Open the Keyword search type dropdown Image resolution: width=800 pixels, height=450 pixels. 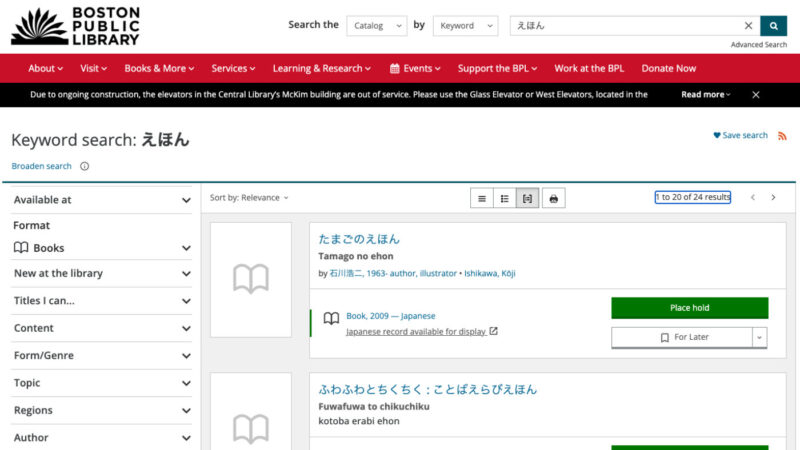pos(465,26)
